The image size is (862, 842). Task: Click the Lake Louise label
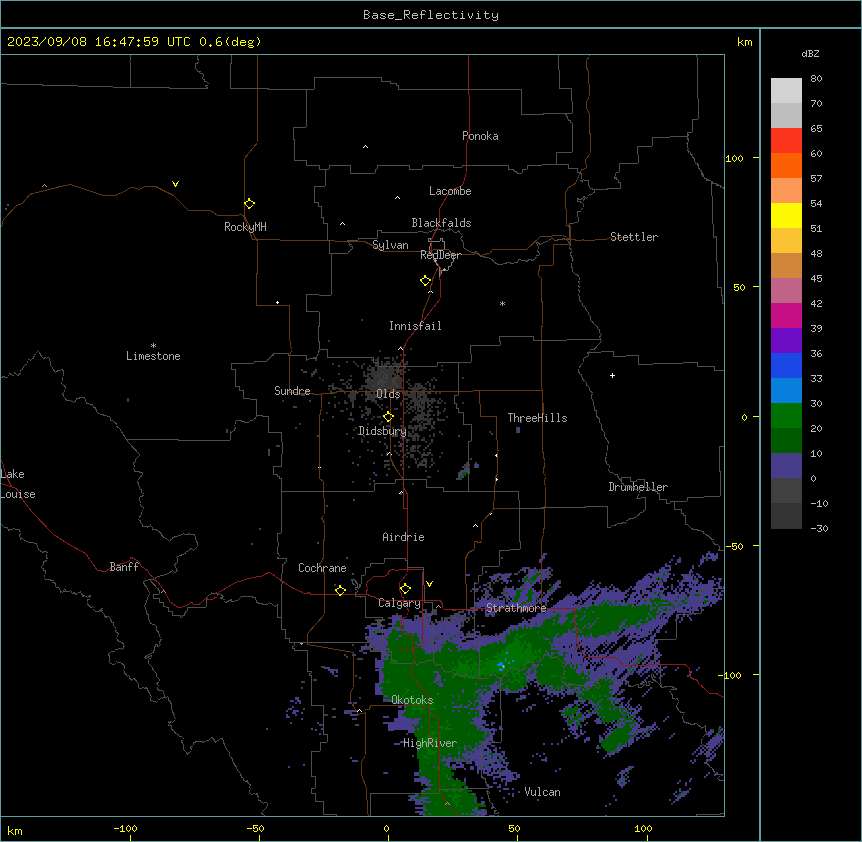pyautogui.click(x=18, y=484)
